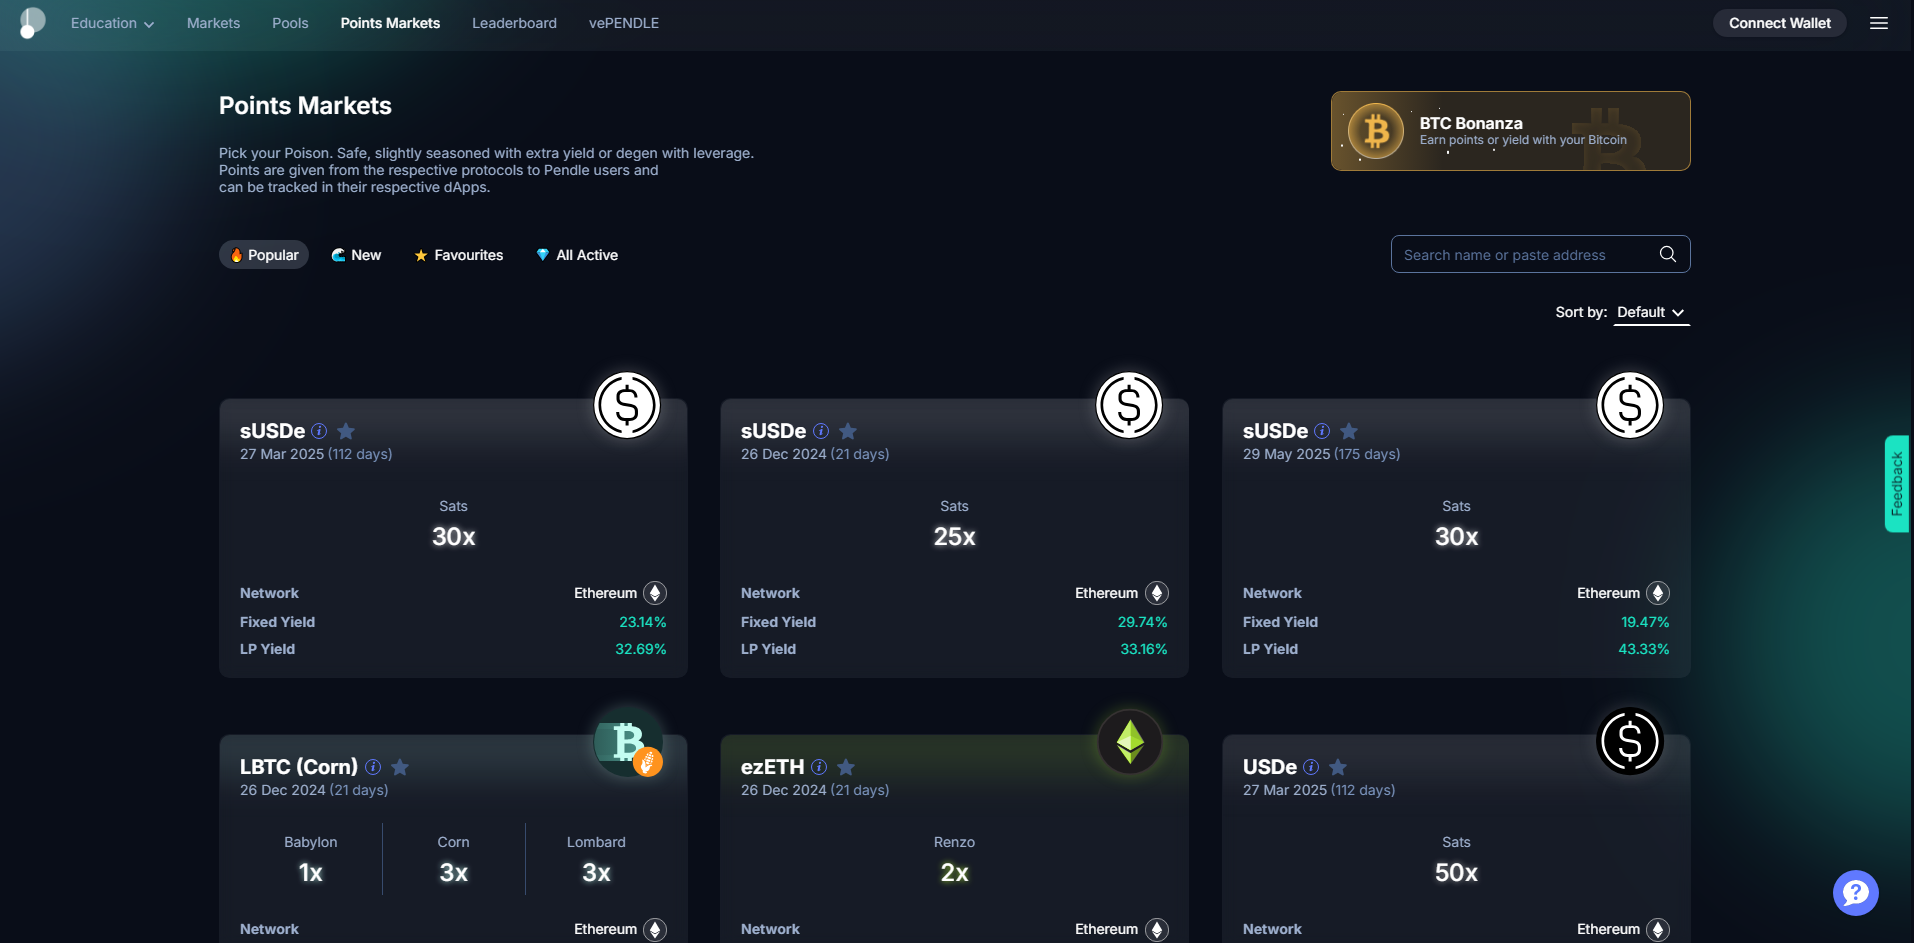Image resolution: width=1914 pixels, height=943 pixels.
Task: Open the Sort by Default dropdown
Action: click(1650, 312)
